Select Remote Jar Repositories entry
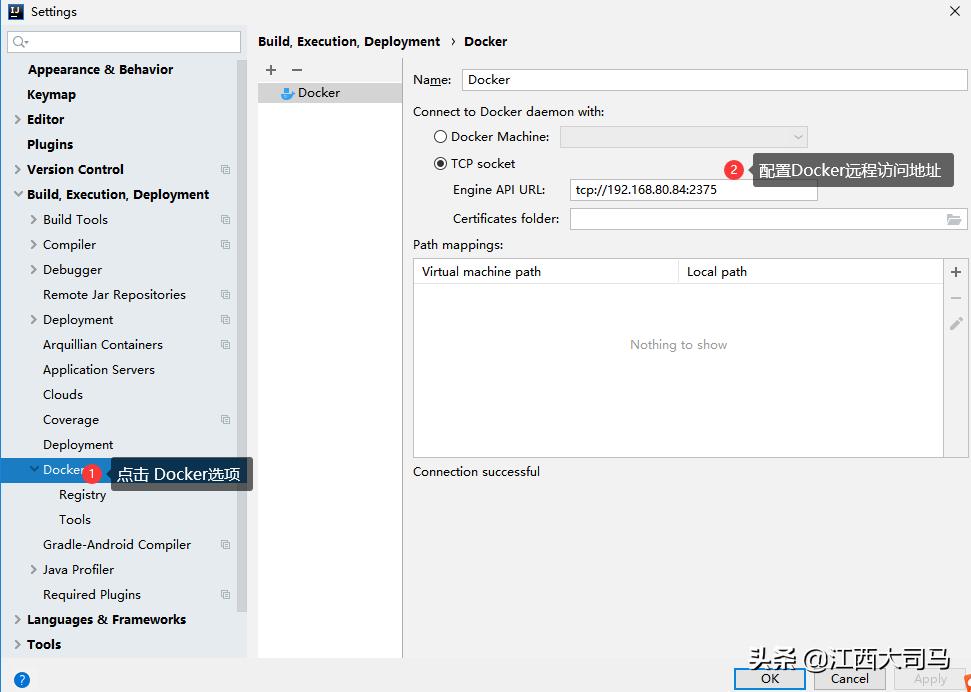Image resolution: width=971 pixels, height=692 pixels. 115,295
